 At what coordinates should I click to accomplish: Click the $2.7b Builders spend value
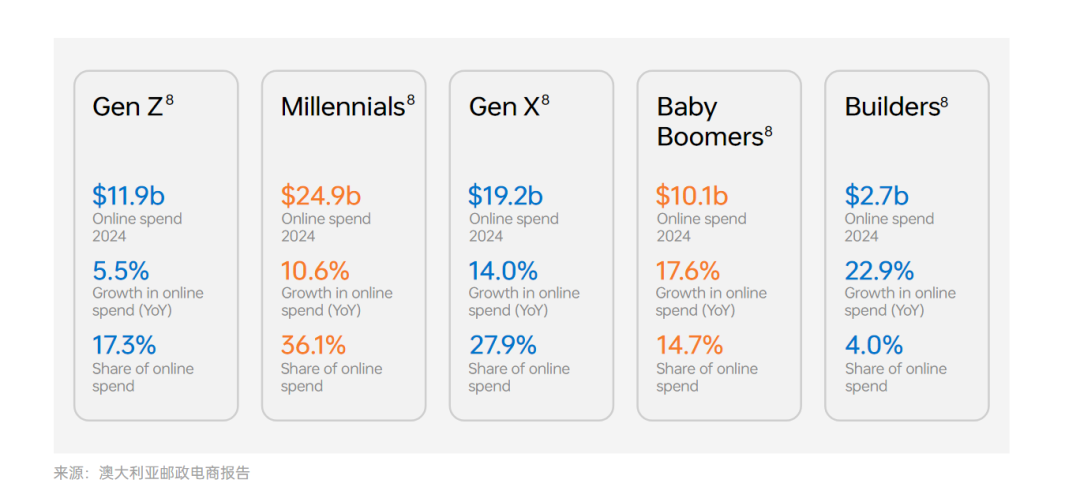876,196
